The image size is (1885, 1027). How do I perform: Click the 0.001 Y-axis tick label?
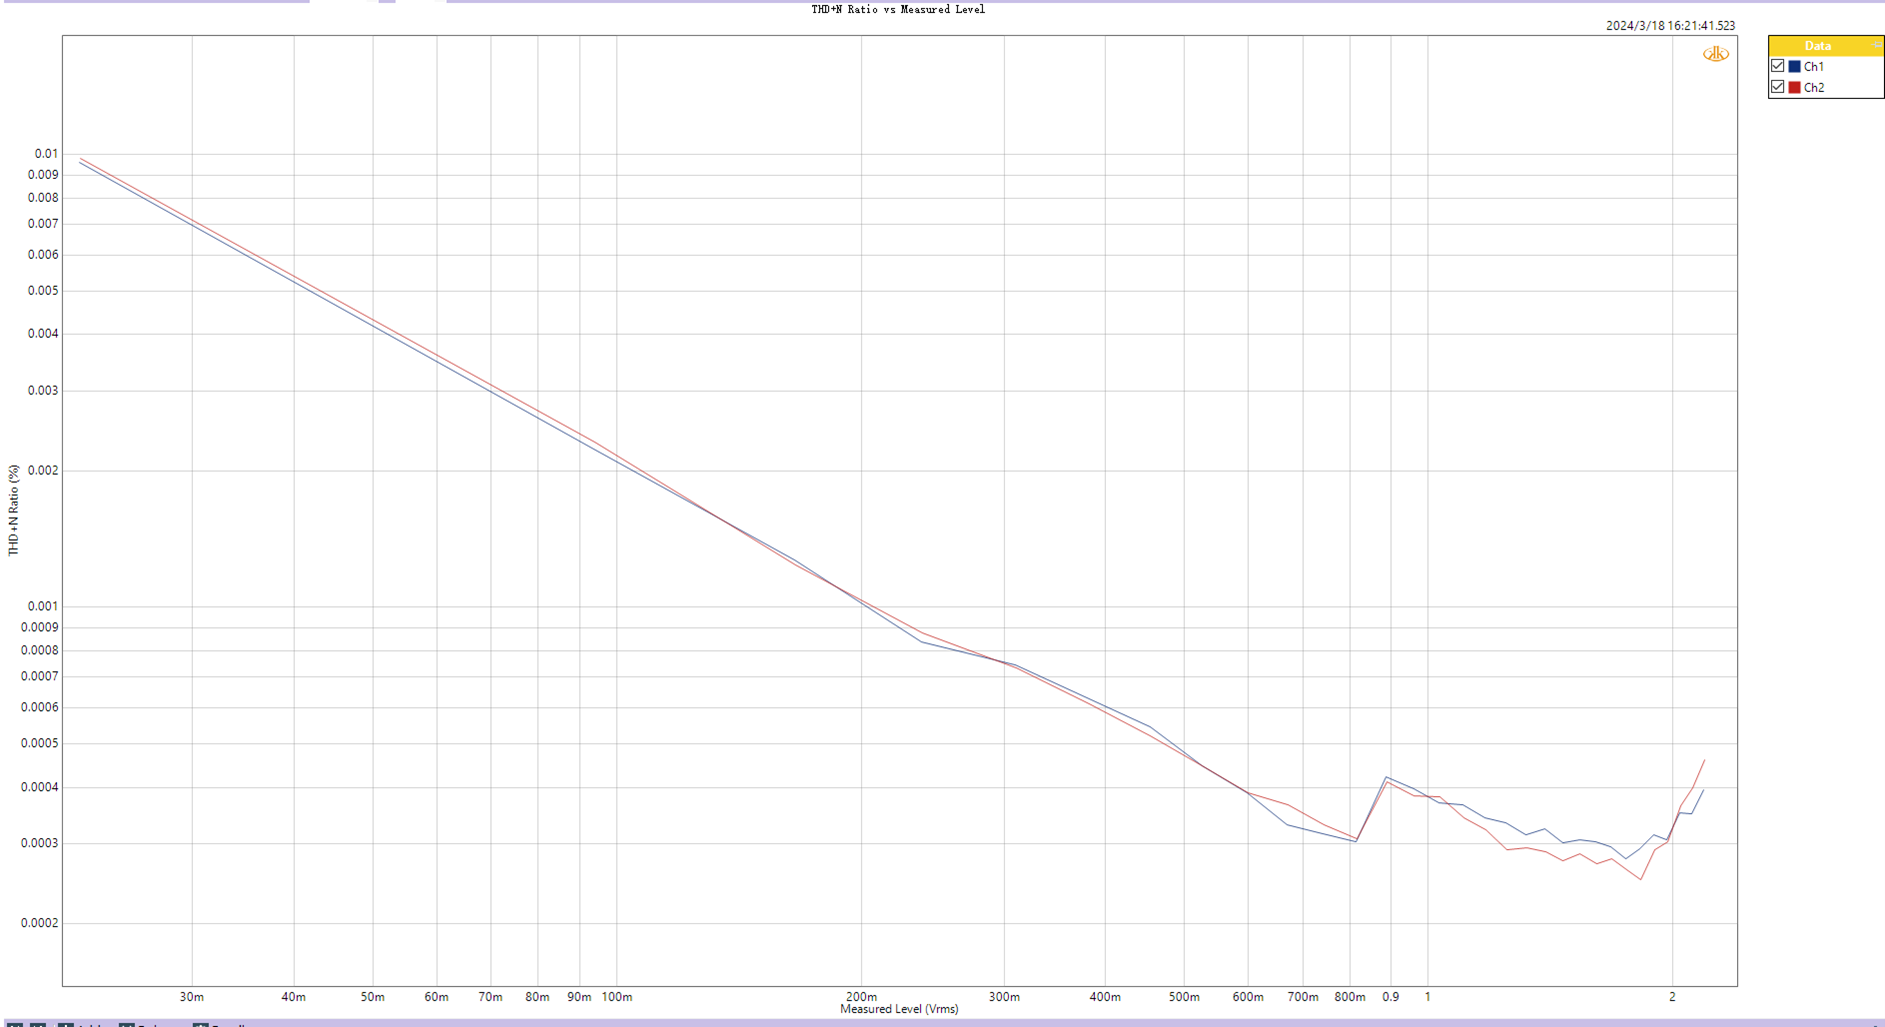tap(43, 606)
